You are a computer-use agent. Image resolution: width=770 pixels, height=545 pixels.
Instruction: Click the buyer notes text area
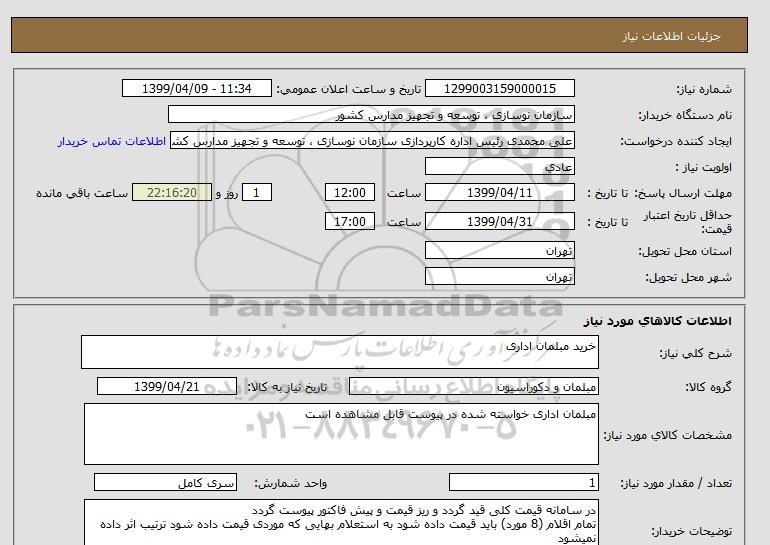pyautogui.click(x=341, y=523)
